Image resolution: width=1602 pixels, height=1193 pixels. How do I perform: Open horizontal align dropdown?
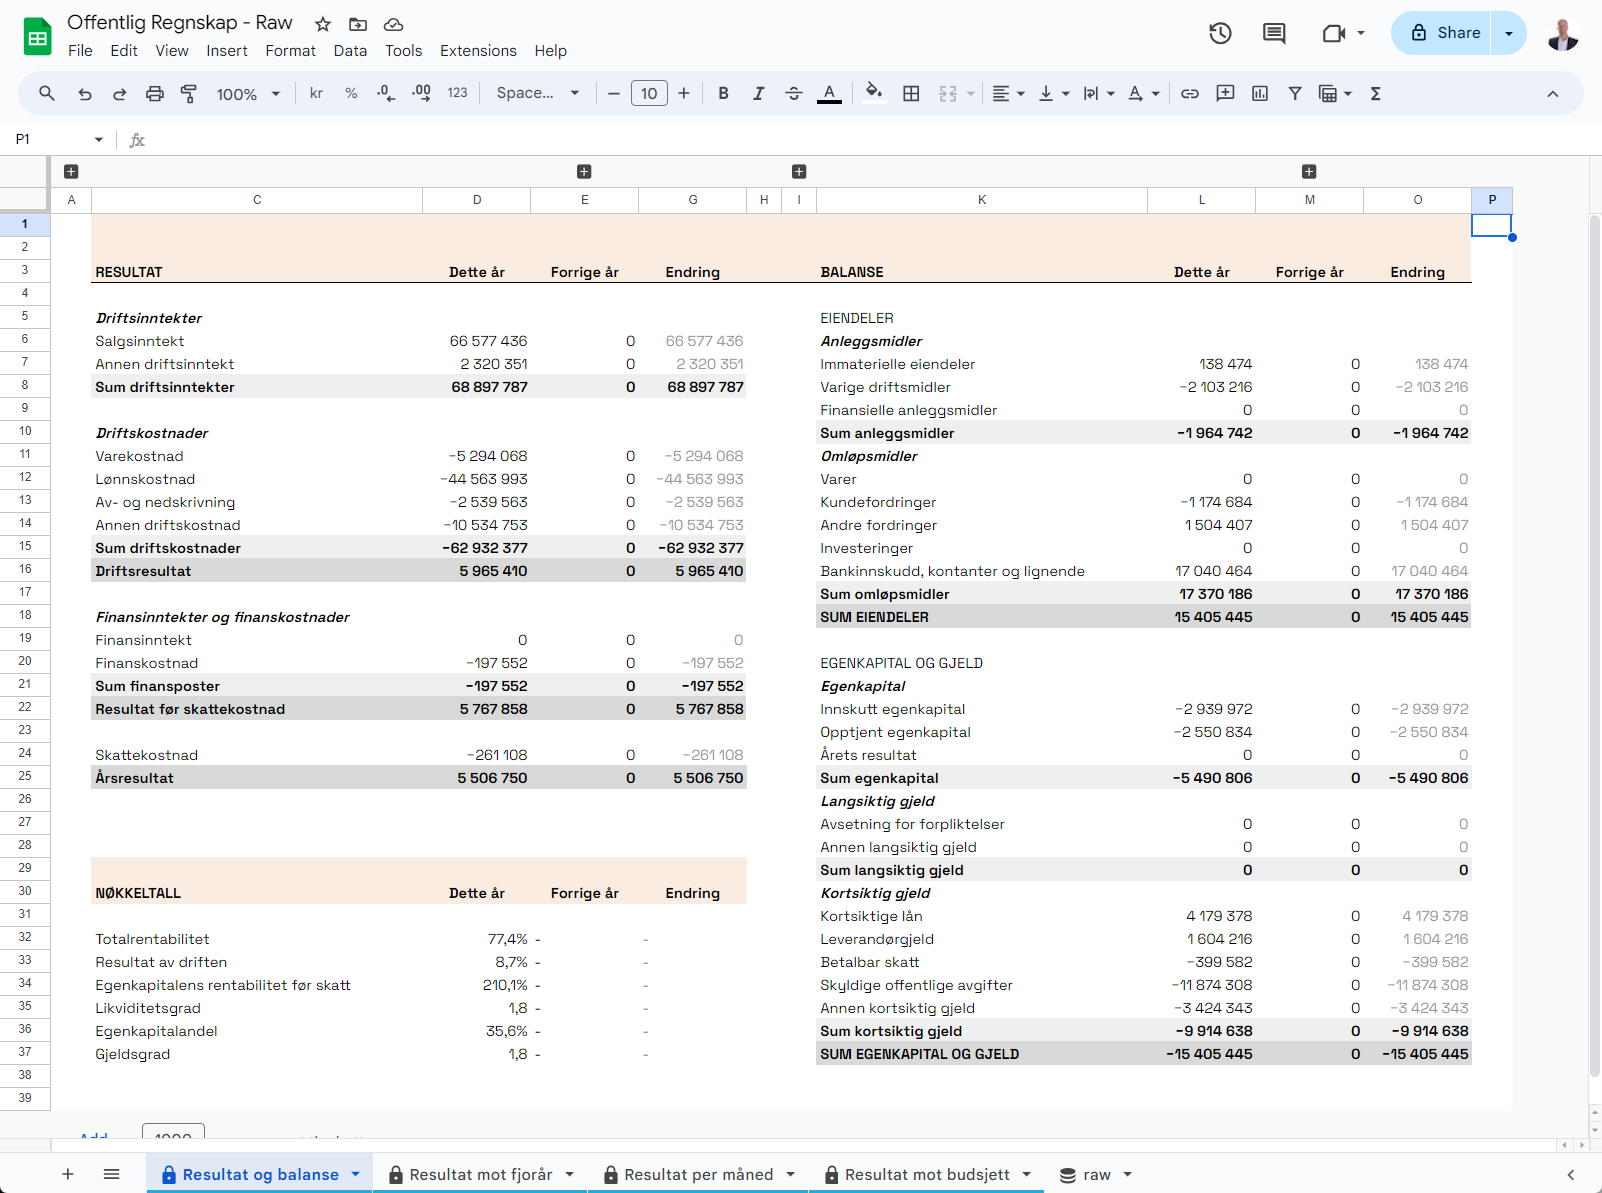(x=1008, y=93)
